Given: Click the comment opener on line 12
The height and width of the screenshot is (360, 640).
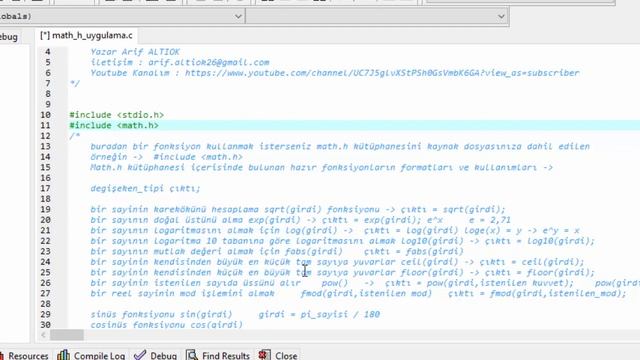Looking at the screenshot, I should (x=75, y=136).
